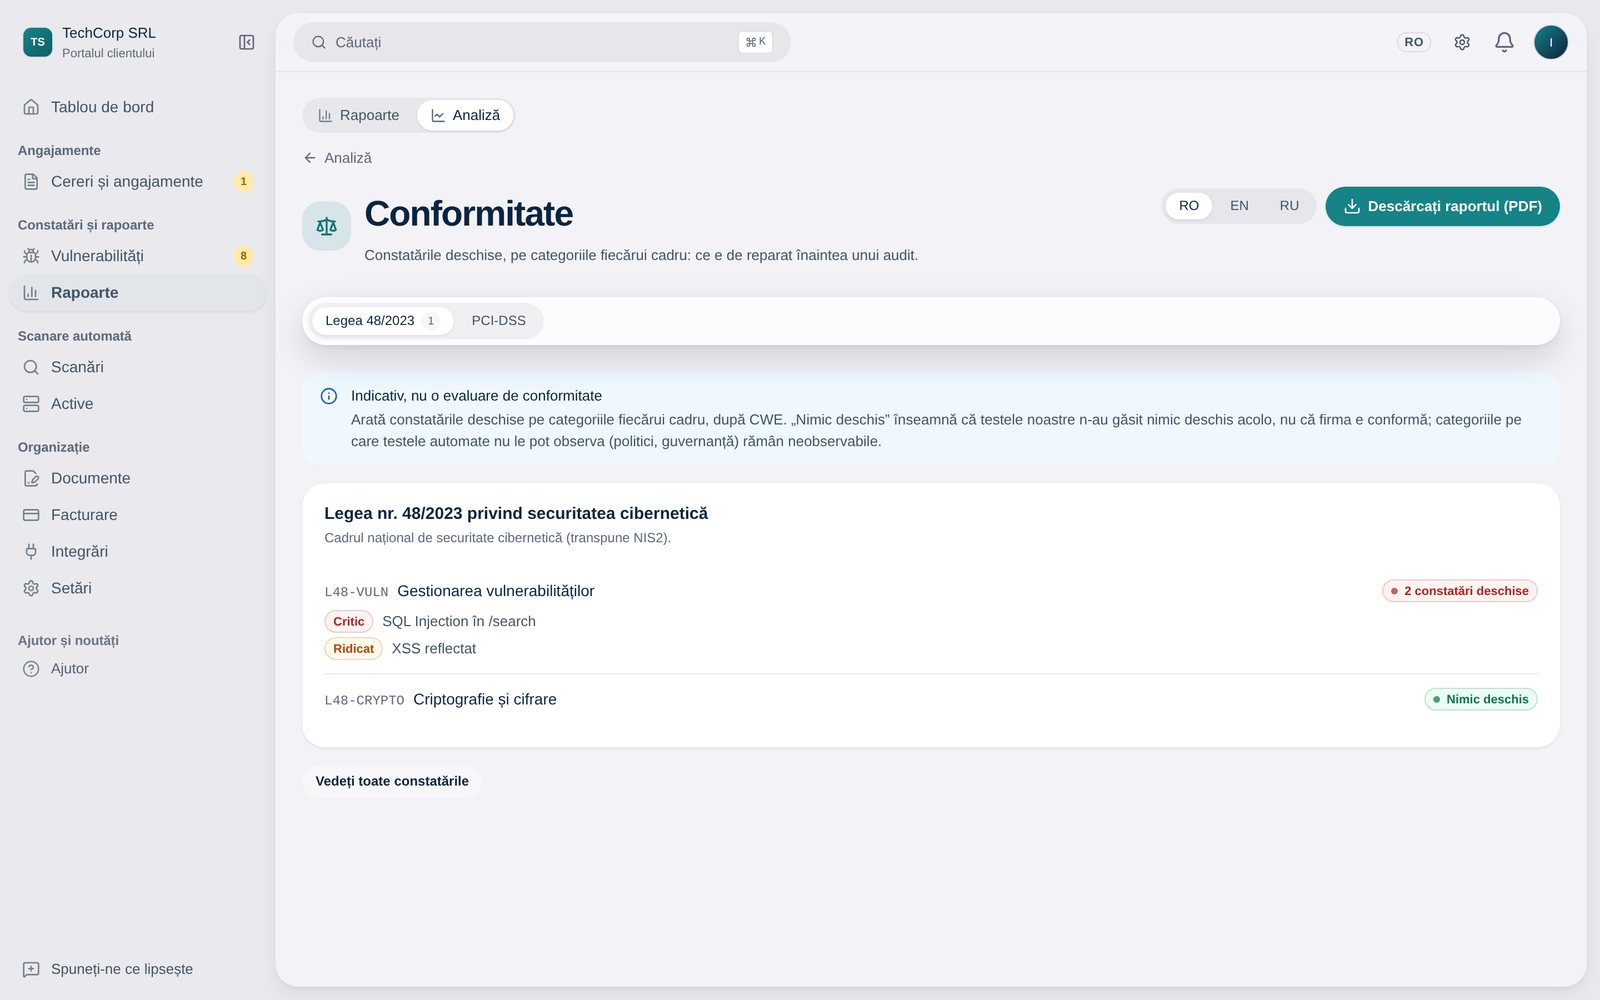Click Criptografie și cifrare category row
This screenshot has height=1000, width=1600.
point(931,700)
